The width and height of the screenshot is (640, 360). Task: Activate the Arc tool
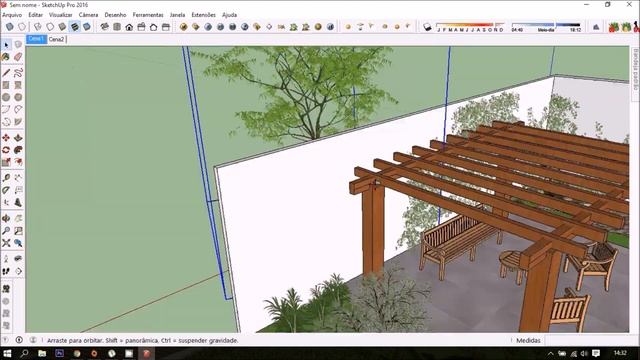point(6,109)
